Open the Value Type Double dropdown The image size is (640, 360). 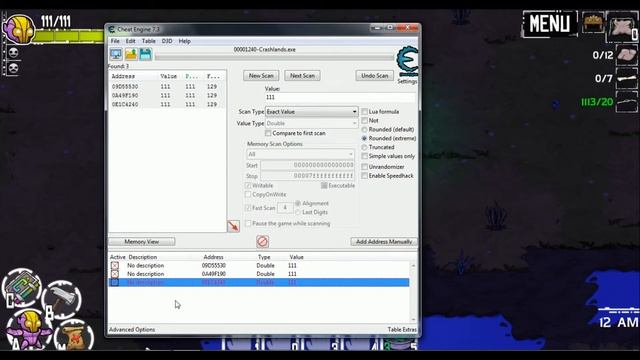[312, 123]
